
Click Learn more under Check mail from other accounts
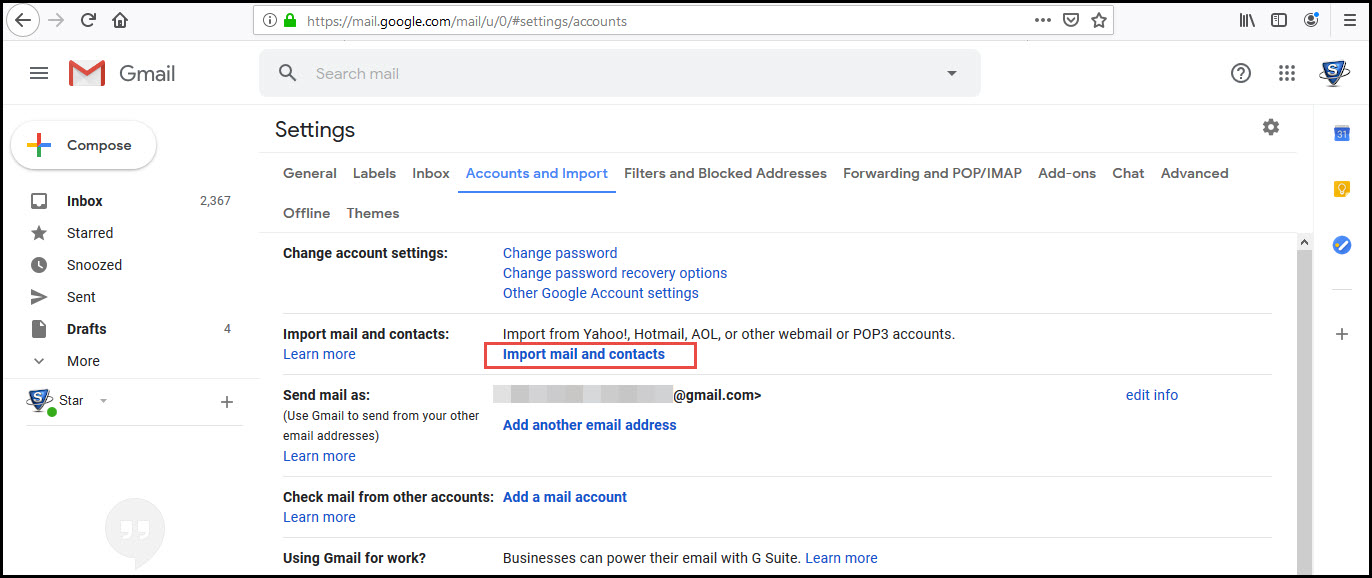coord(319,517)
